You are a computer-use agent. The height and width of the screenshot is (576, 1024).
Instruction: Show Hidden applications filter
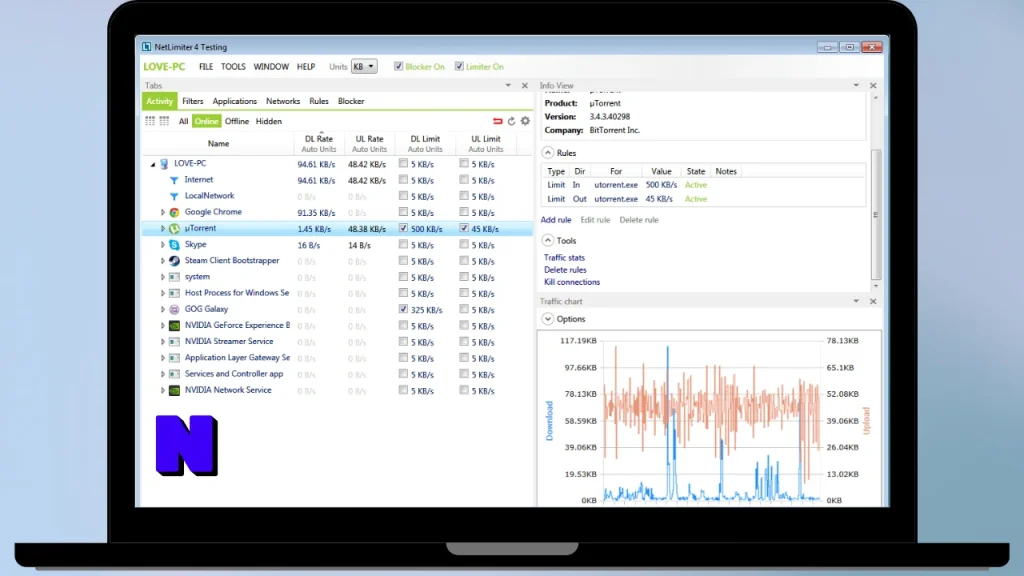pyautogui.click(x=268, y=121)
